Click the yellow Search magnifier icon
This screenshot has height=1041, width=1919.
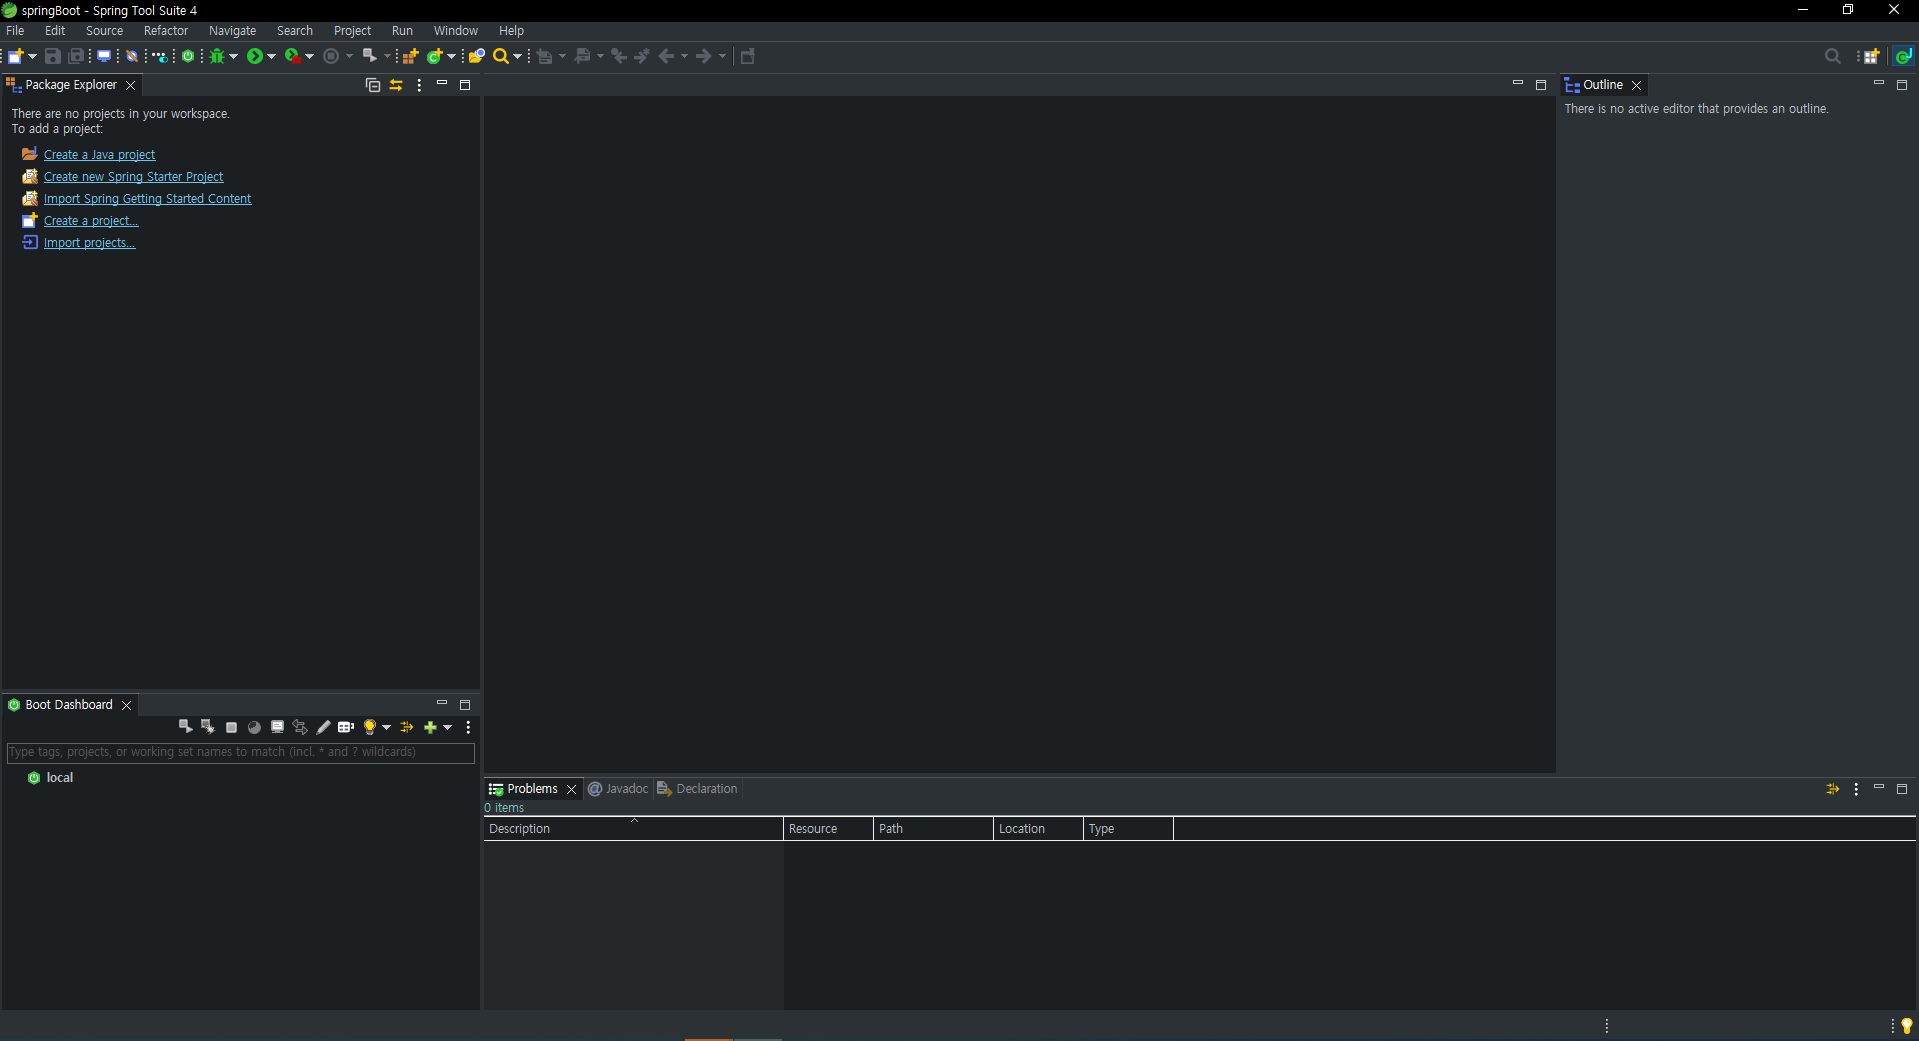501,56
